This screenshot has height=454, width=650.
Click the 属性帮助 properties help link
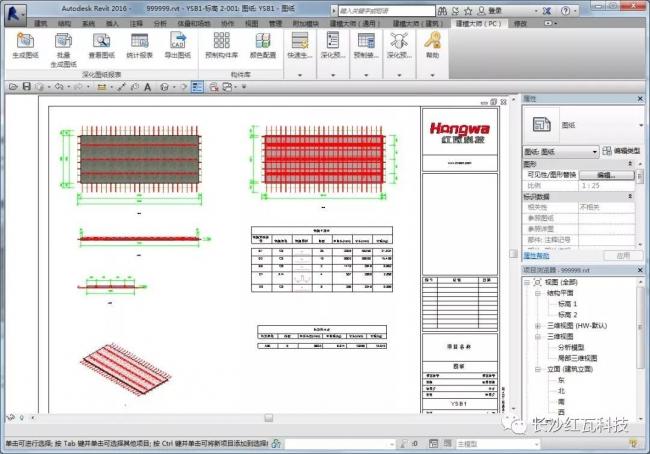[x=536, y=256]
